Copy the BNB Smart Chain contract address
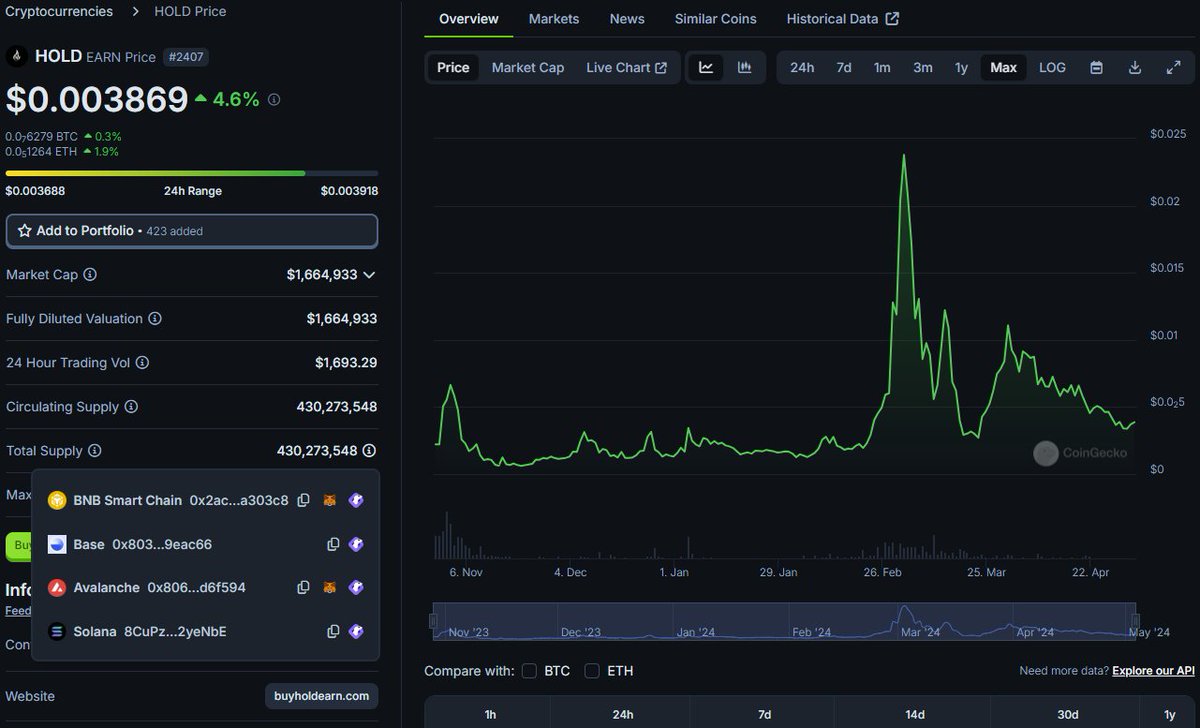1200x728 pixels. click(303, 500)
